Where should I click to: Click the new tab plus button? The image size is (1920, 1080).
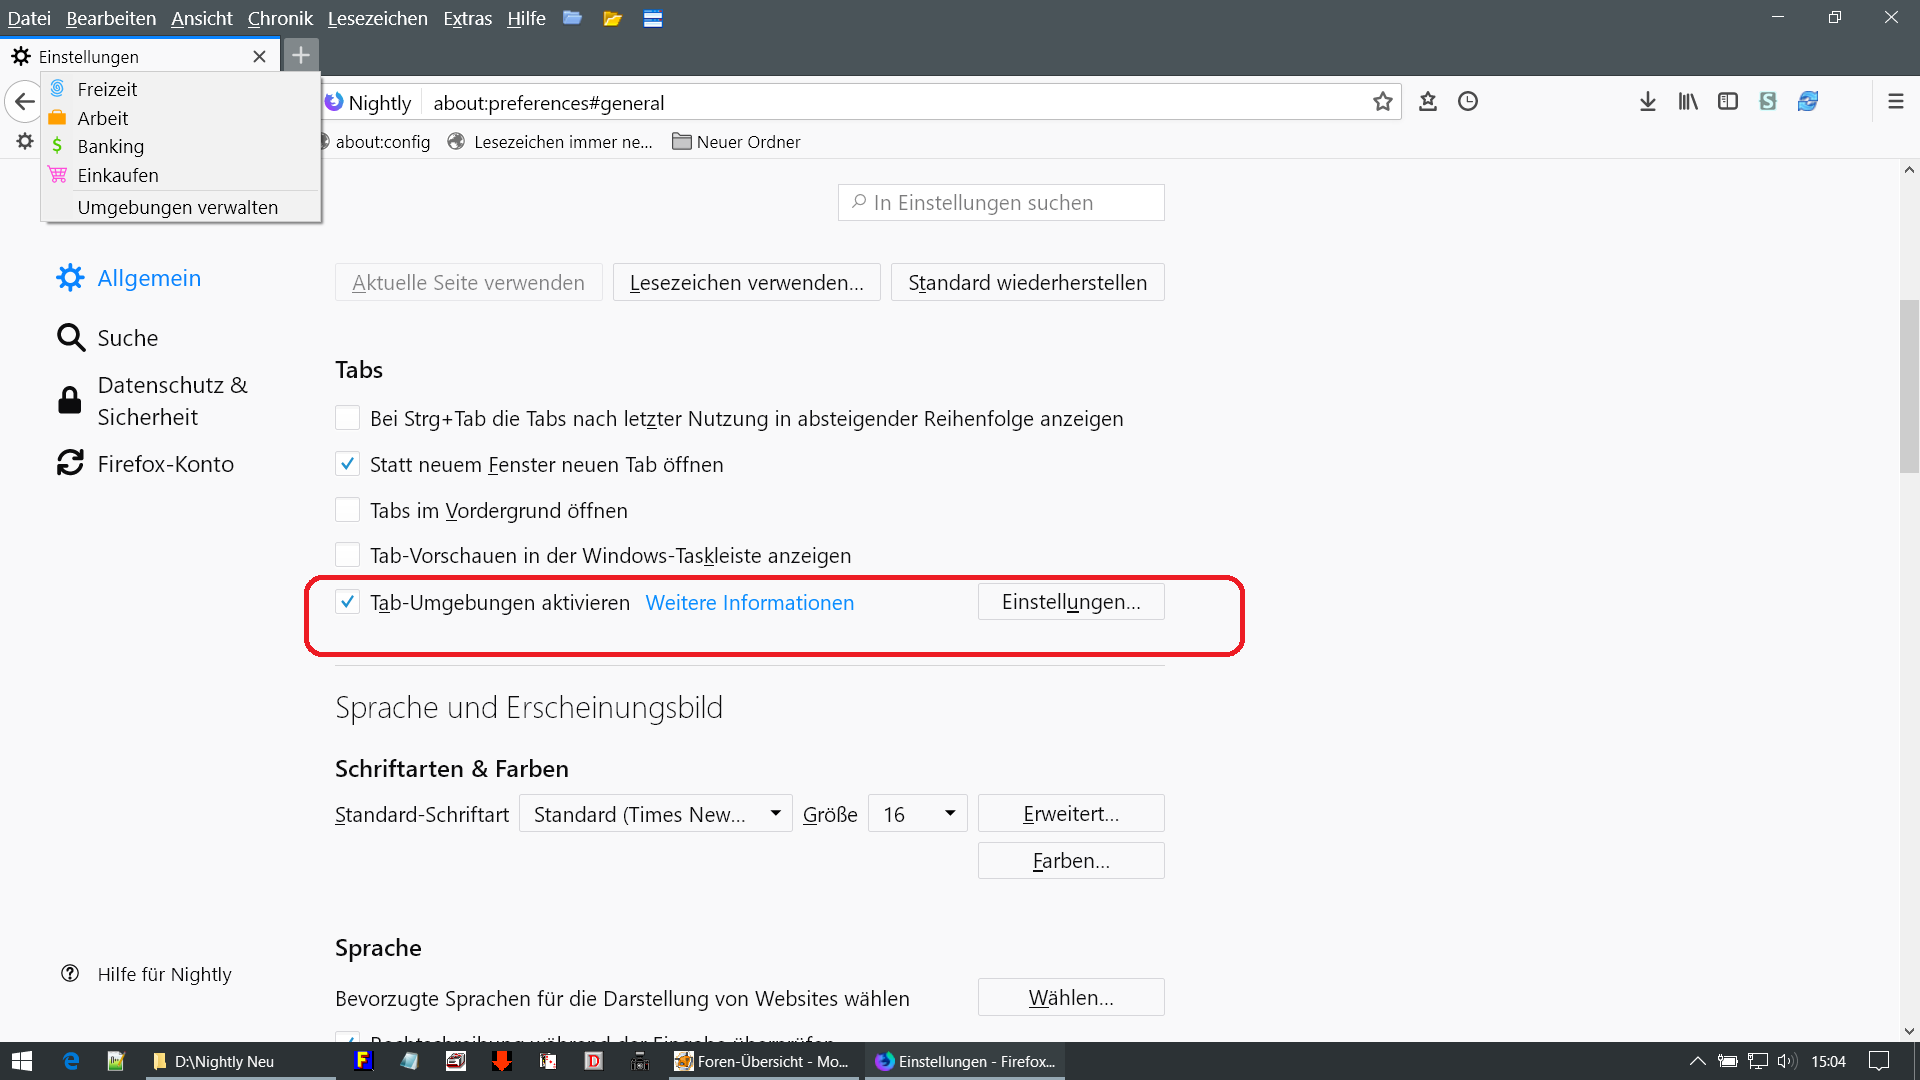301,56
